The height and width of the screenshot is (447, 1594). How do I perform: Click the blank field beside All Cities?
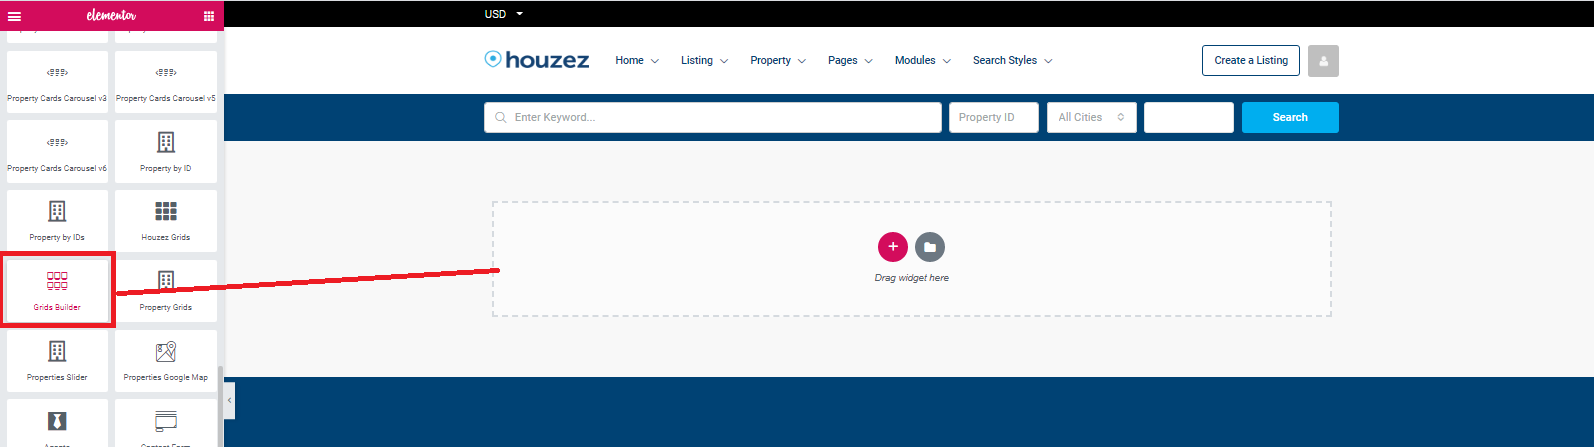pos(1189,117)
